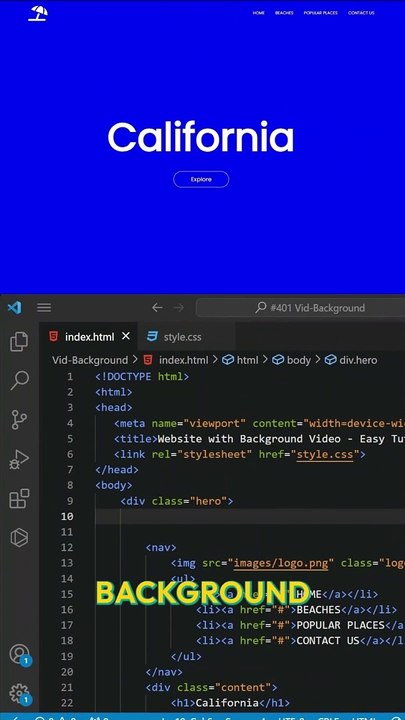Close the index.html tab

[x=126, y=336]
